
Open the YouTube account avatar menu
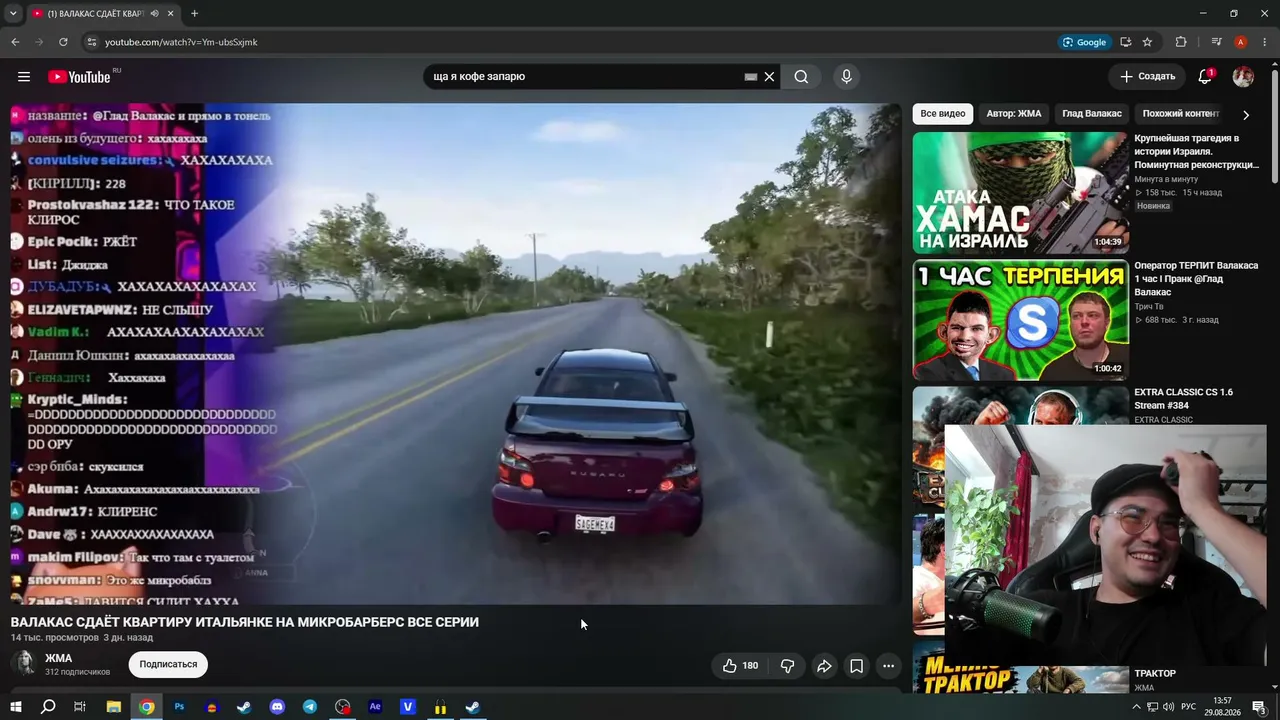1243,77
